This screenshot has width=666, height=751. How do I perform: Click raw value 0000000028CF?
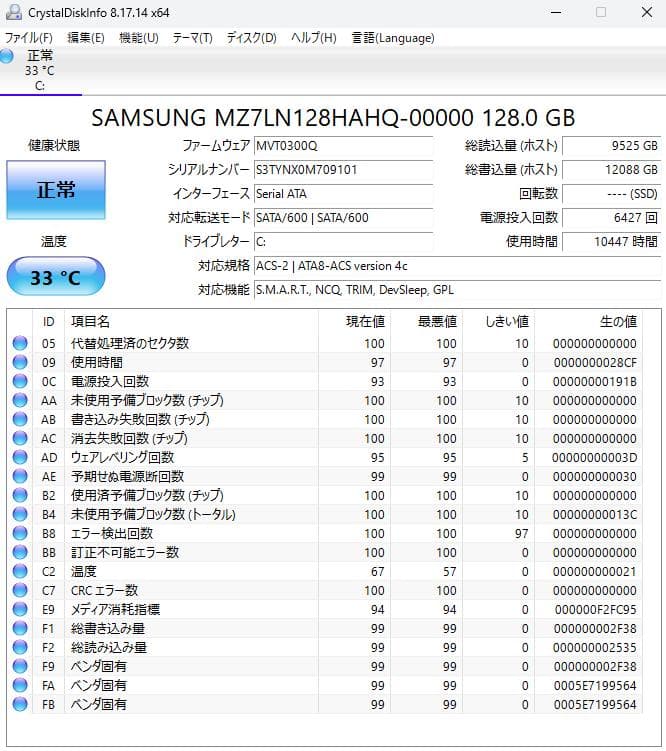pos(596,363)
